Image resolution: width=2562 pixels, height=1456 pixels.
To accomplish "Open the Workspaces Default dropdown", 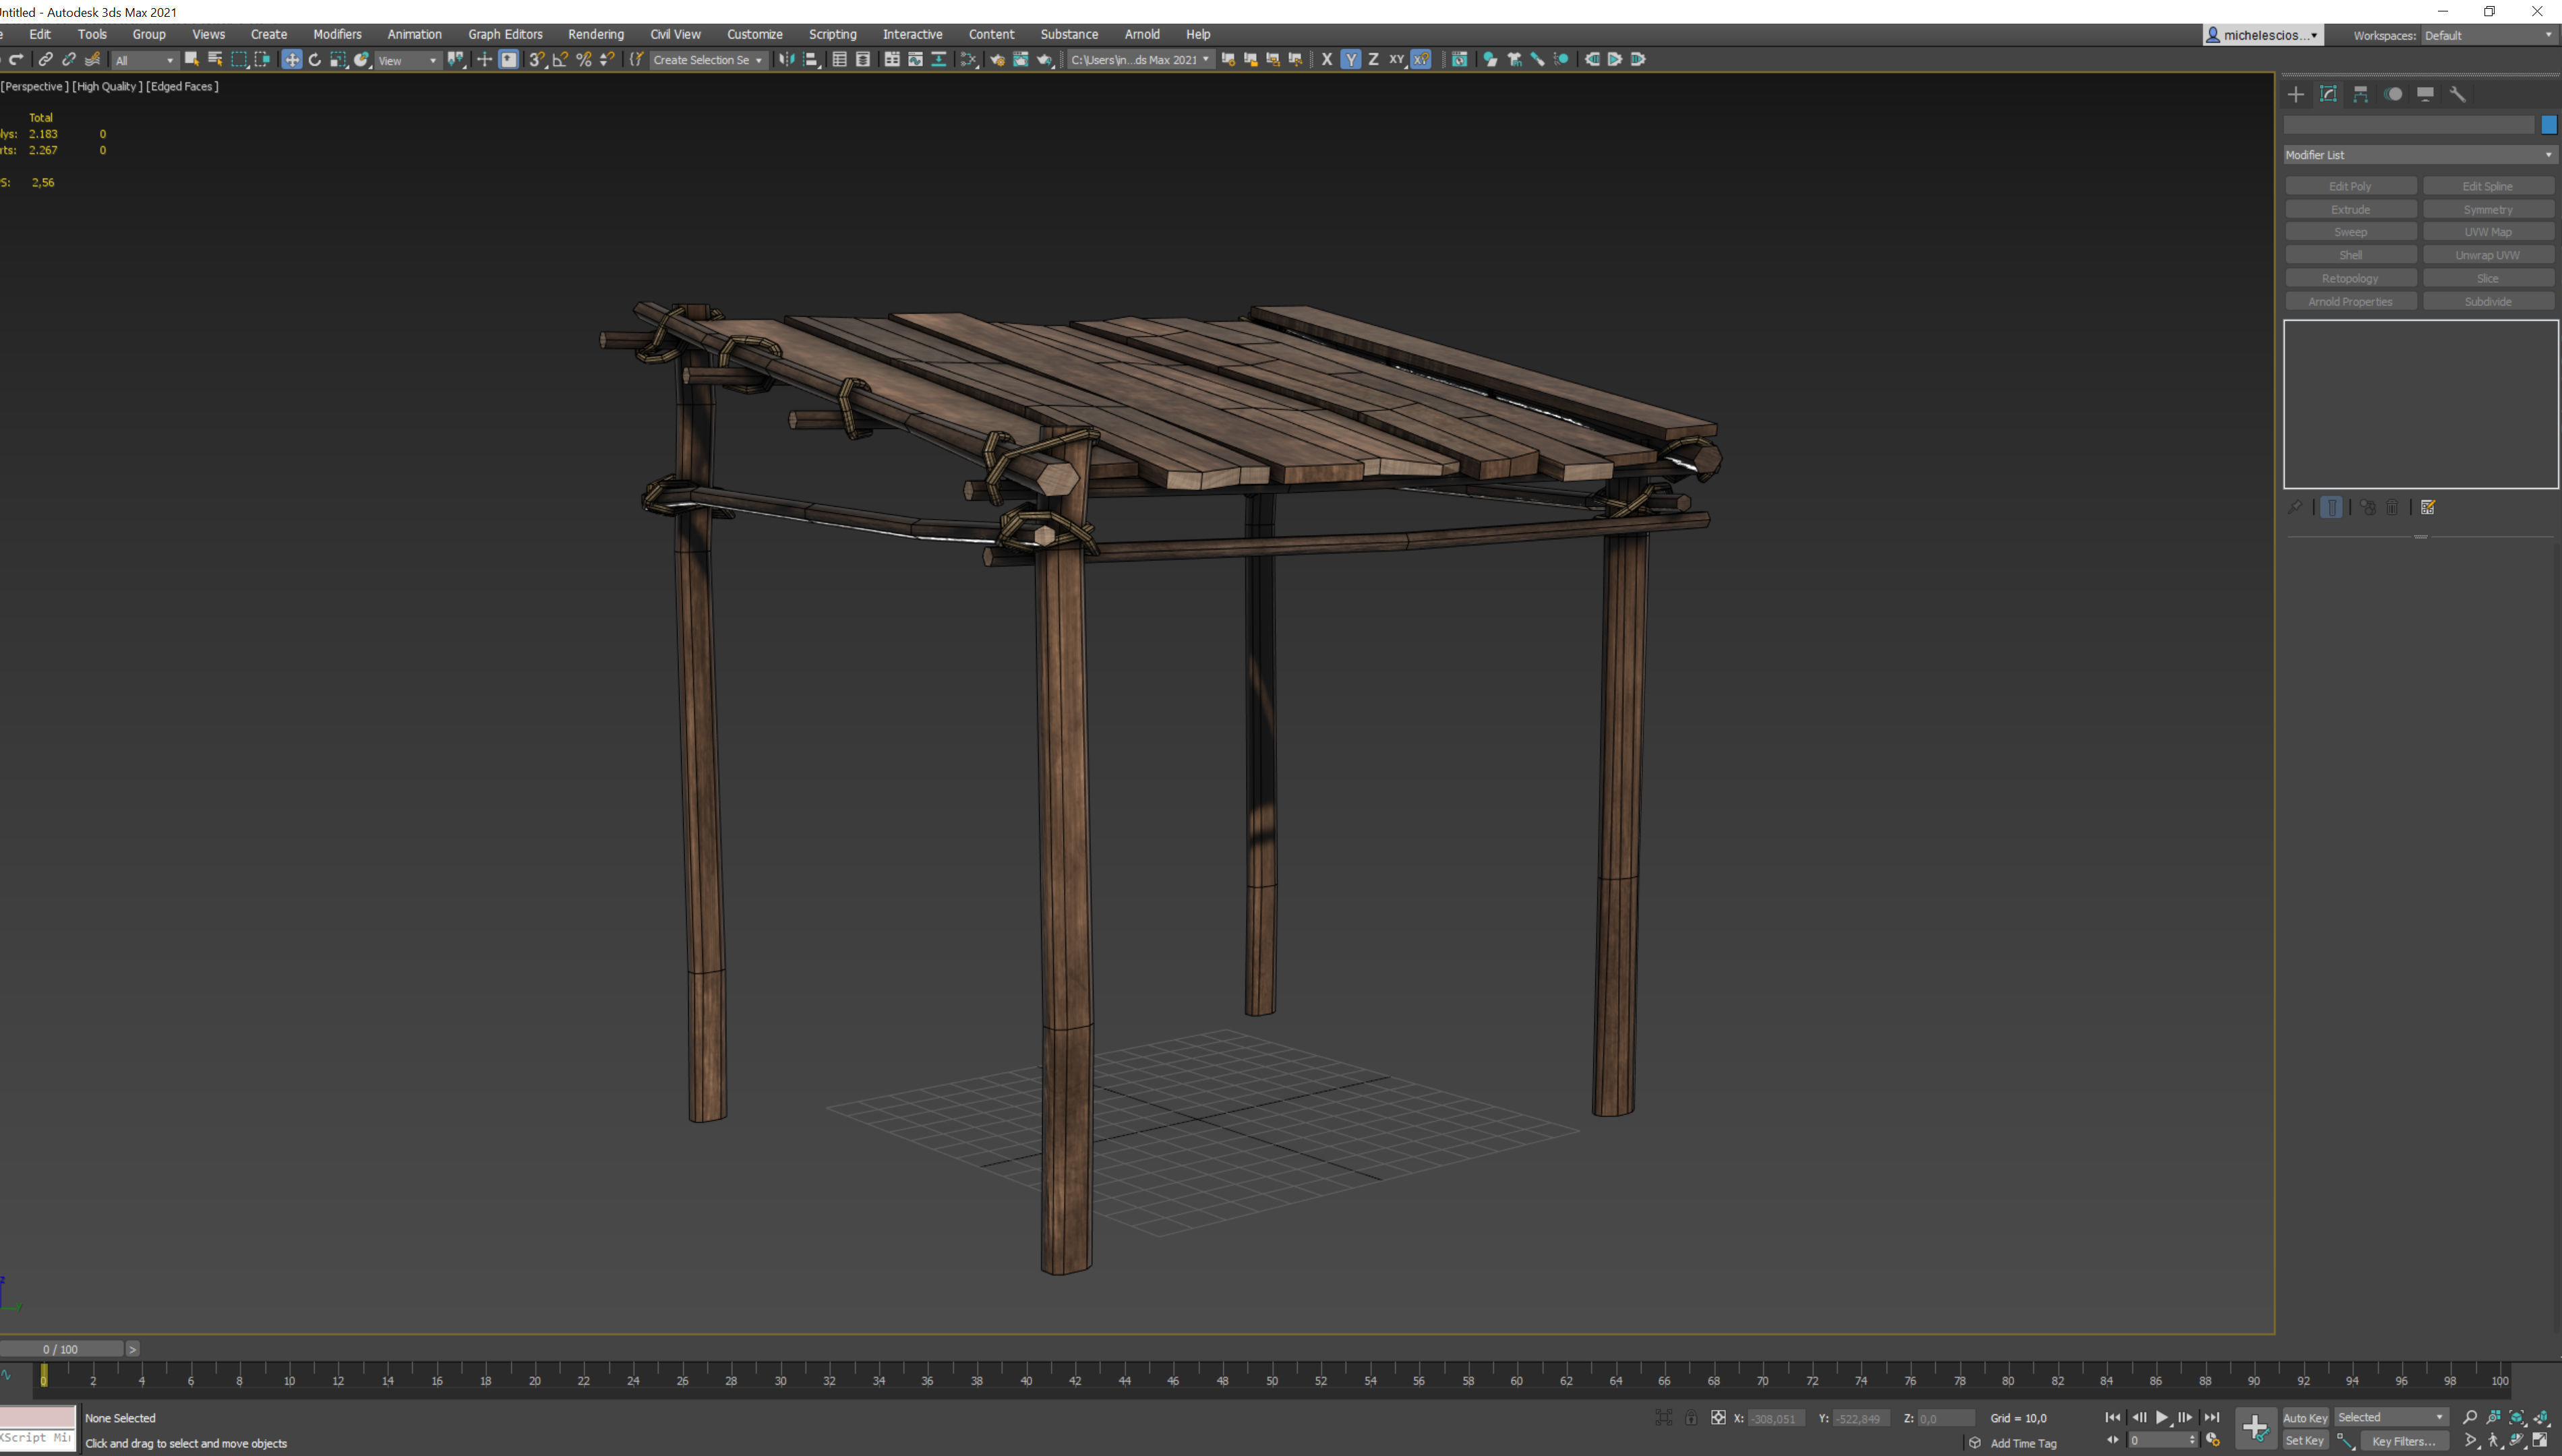I will pyautogui.click(x=2488, y=35).
